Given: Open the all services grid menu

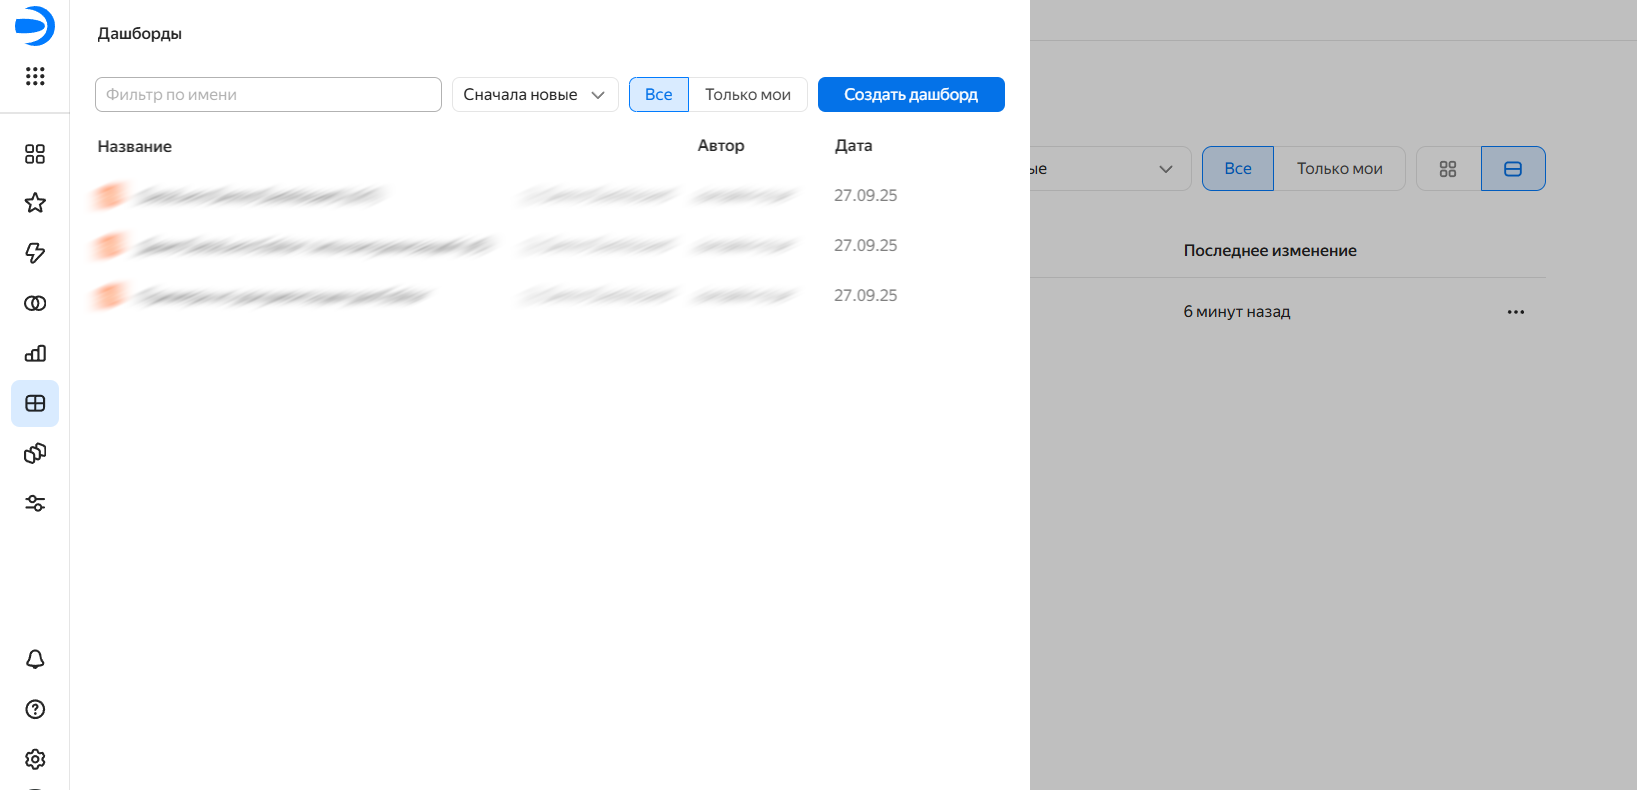Looking at the screenshot, I should coord(35,76).
